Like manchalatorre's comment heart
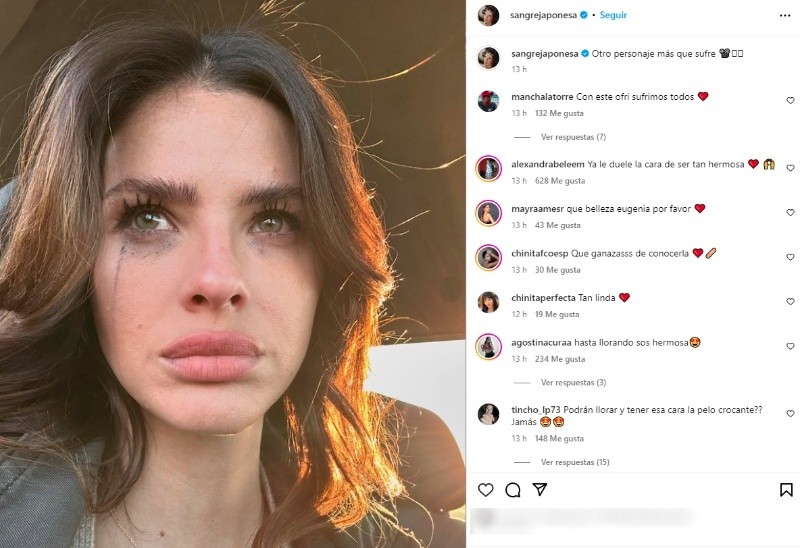This screenshot has width=800, height=548. [790, 101]
